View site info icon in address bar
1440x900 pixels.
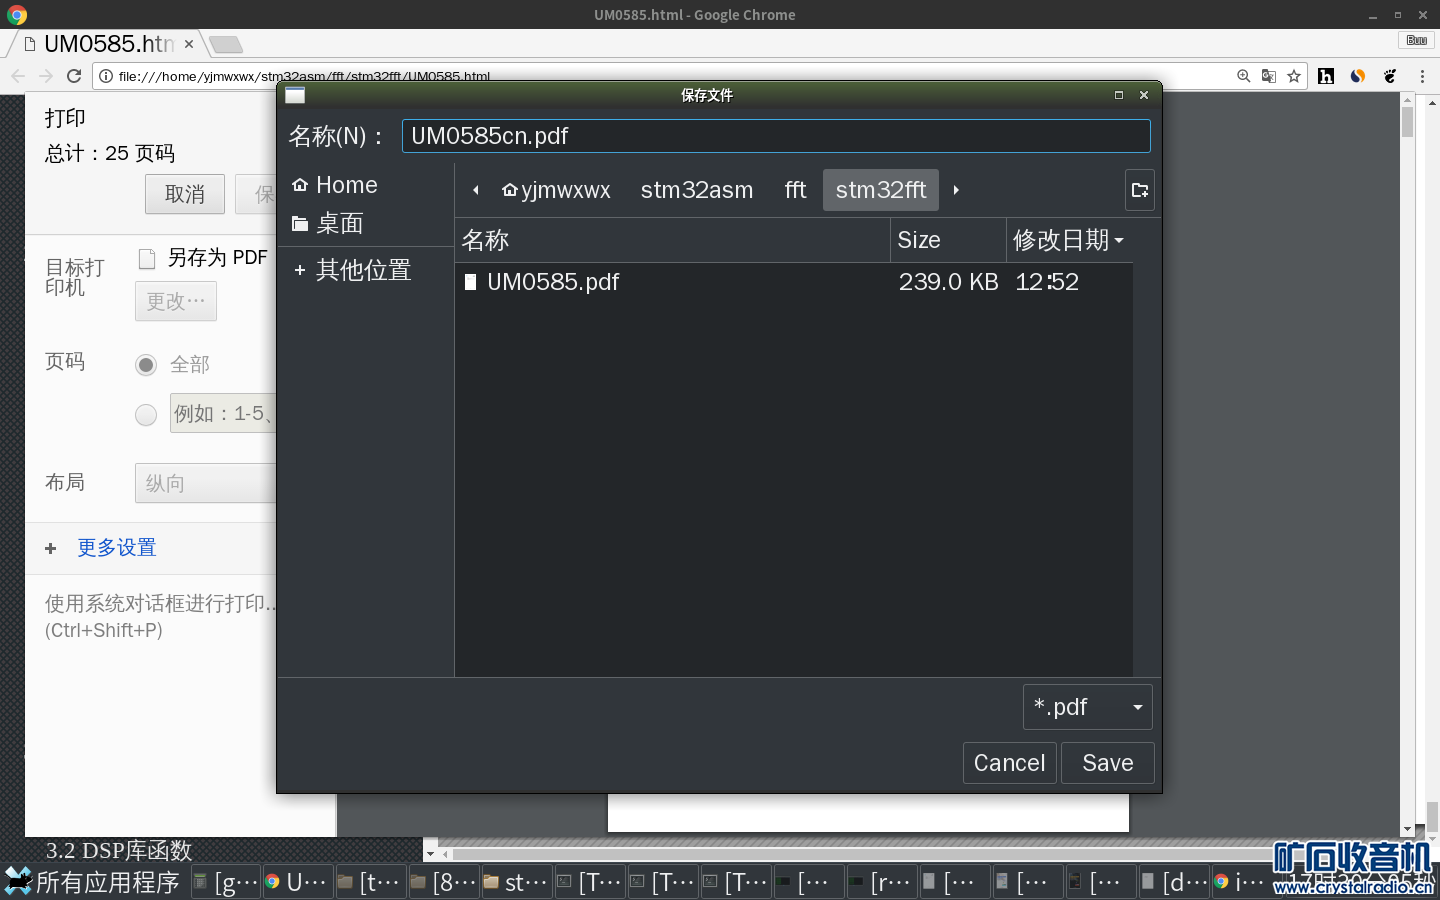click(106, 76)
